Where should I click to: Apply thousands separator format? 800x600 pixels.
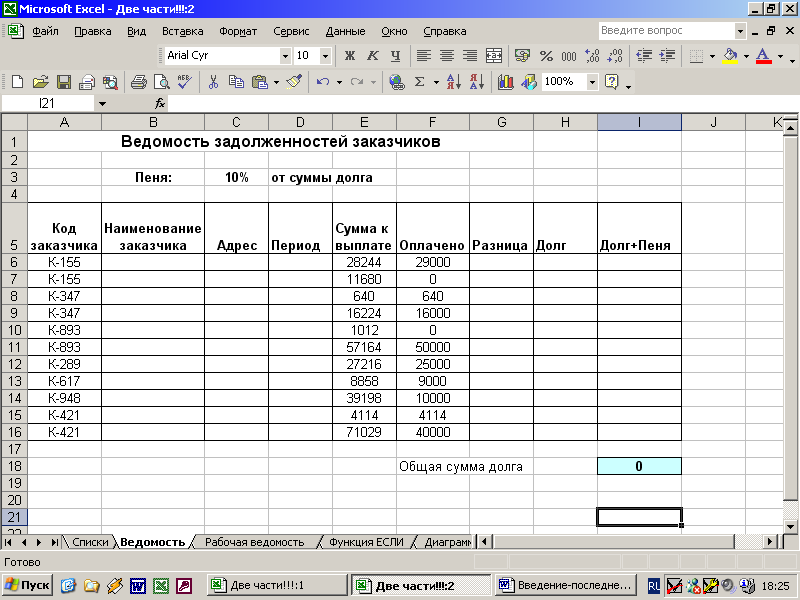[x=568, y=55]
